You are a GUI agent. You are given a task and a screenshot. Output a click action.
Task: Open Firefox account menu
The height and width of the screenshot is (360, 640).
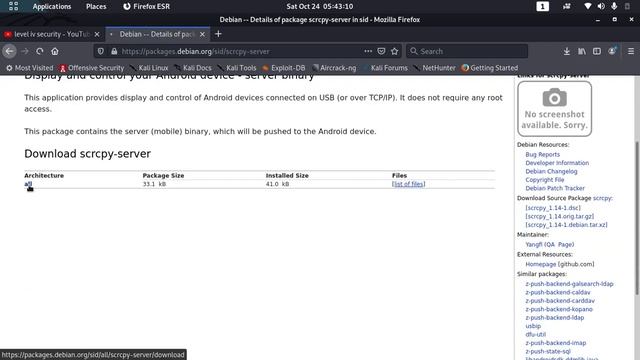pyautogui.click(x=612, y=51)
